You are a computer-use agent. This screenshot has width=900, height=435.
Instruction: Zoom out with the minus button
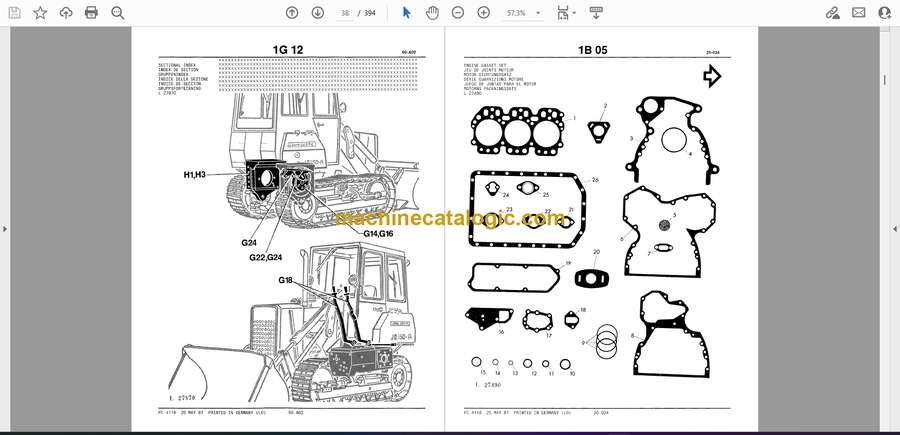[457, 13]
